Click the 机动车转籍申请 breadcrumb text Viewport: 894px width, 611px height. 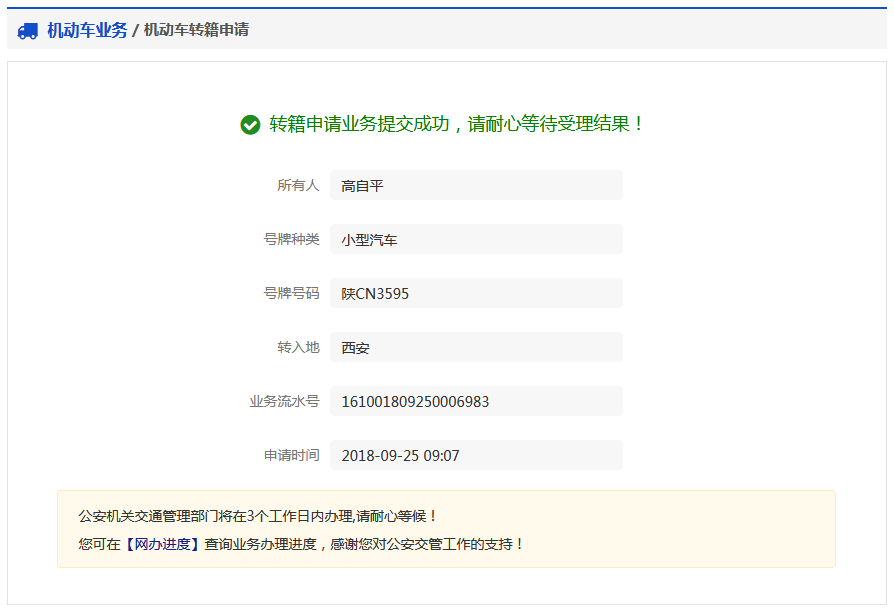[x=196, y=30]
